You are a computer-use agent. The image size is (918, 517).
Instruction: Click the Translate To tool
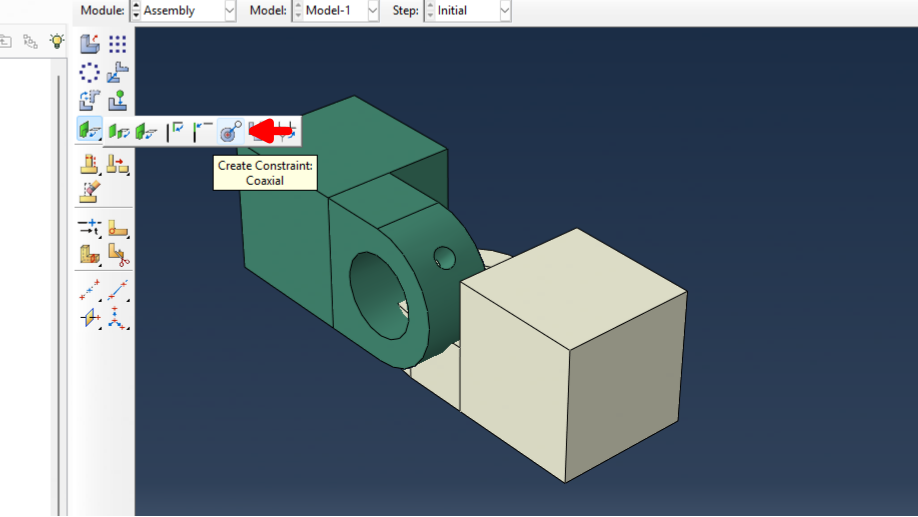[118, 100]
